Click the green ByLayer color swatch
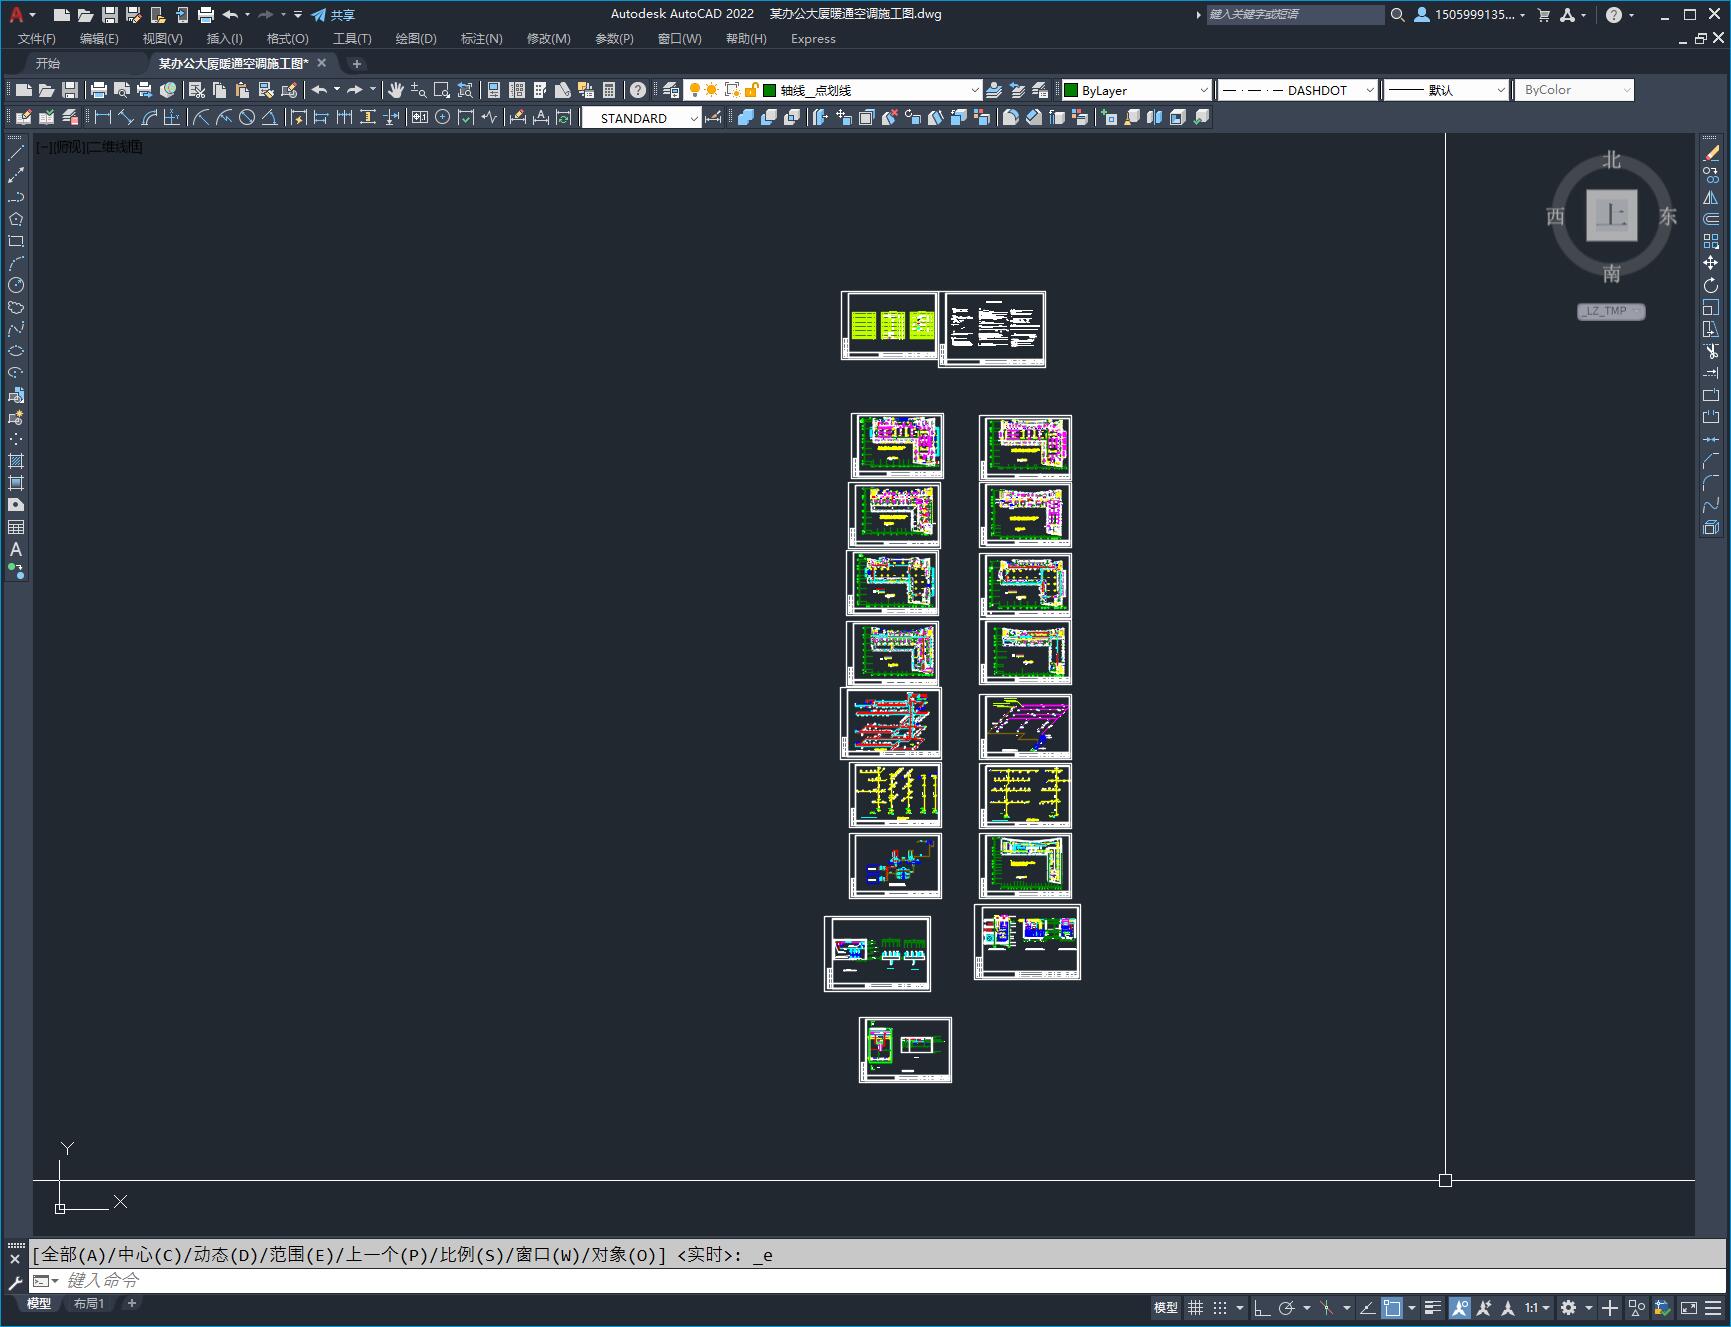 click(x=1071, y=90)
